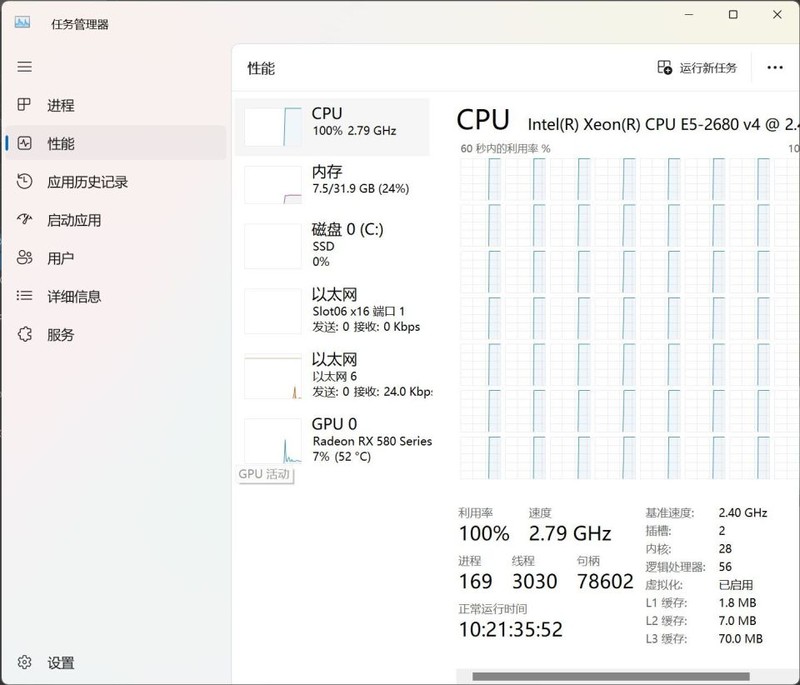Click the hamburger navigation menu icon

pos(25,67)
